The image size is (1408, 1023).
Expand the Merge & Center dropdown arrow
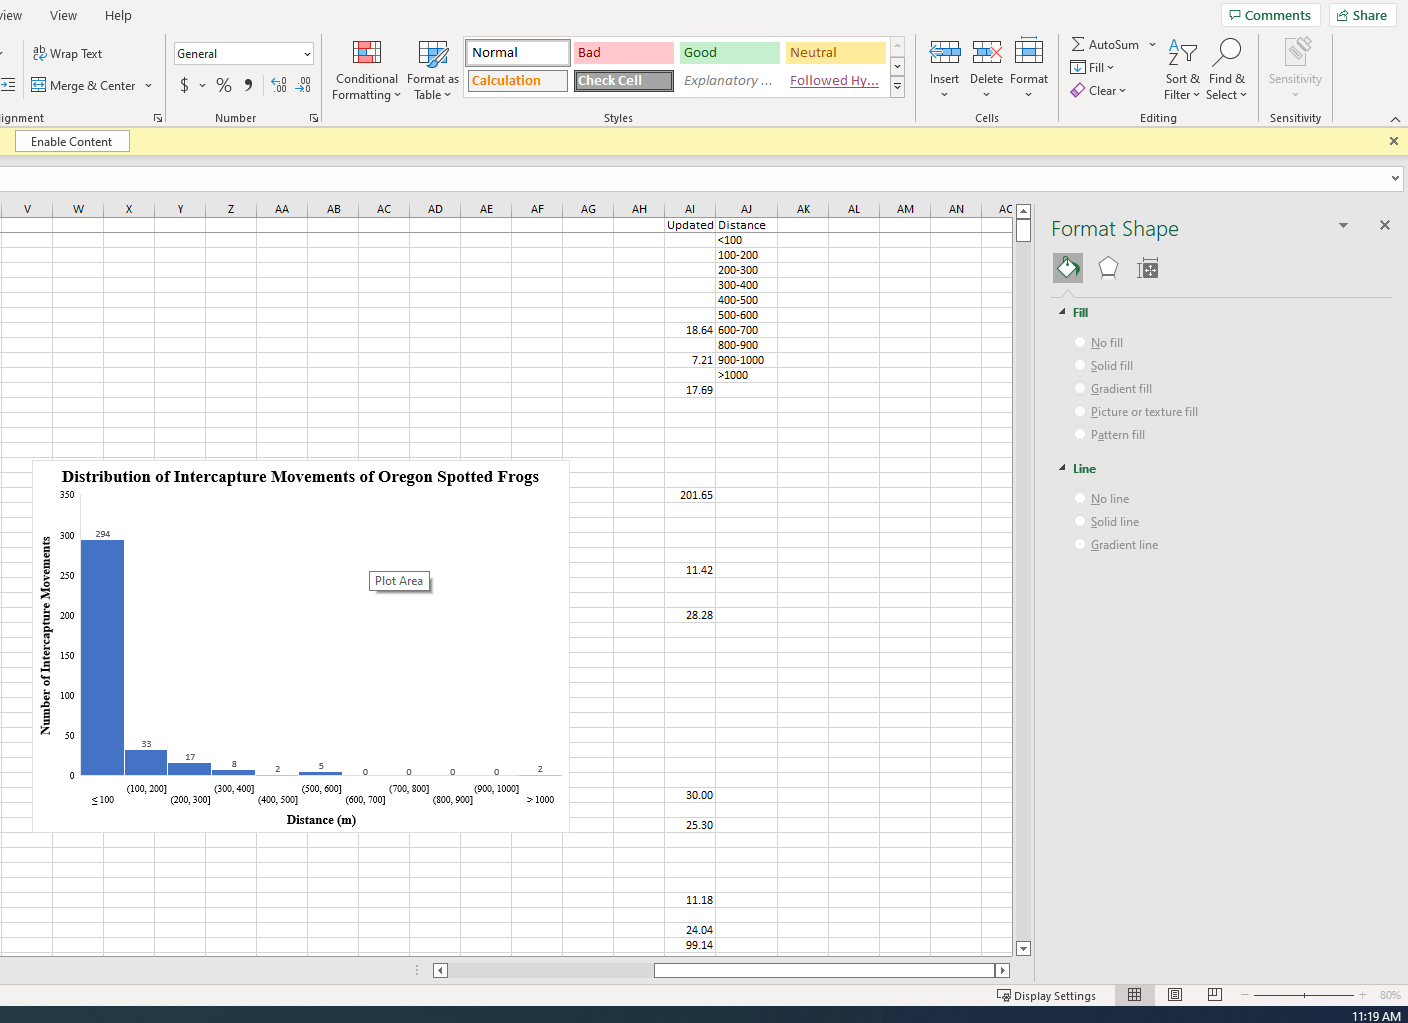[x=149, y=86]
